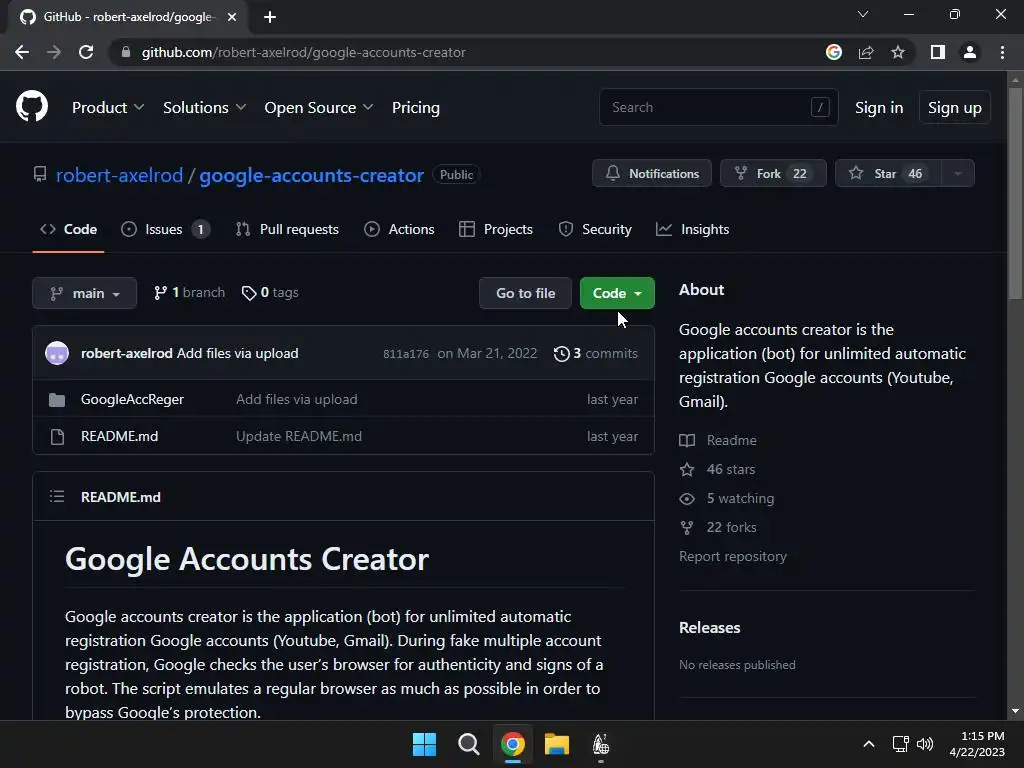Click the network icon in system tray
Screen dimensions: 1024x768
901,744
